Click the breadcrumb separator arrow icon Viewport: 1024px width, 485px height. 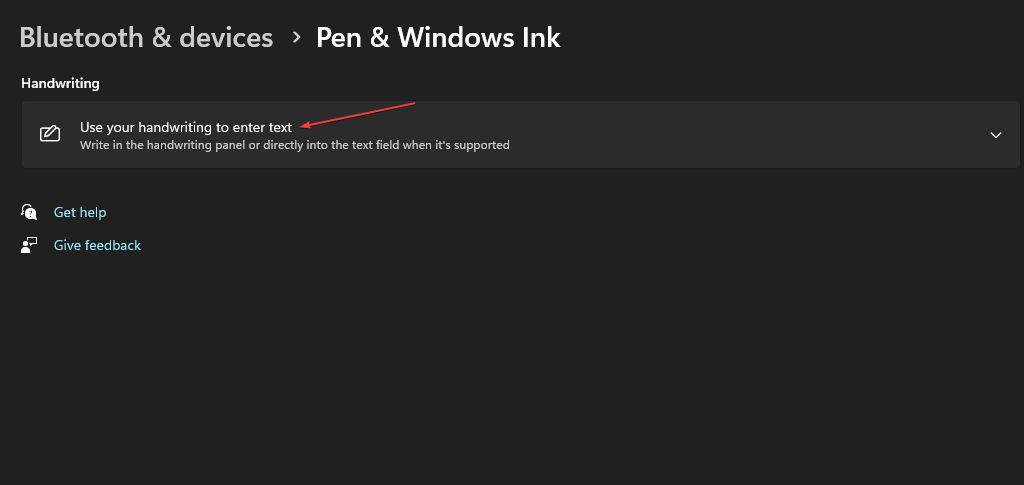(296, 38)
